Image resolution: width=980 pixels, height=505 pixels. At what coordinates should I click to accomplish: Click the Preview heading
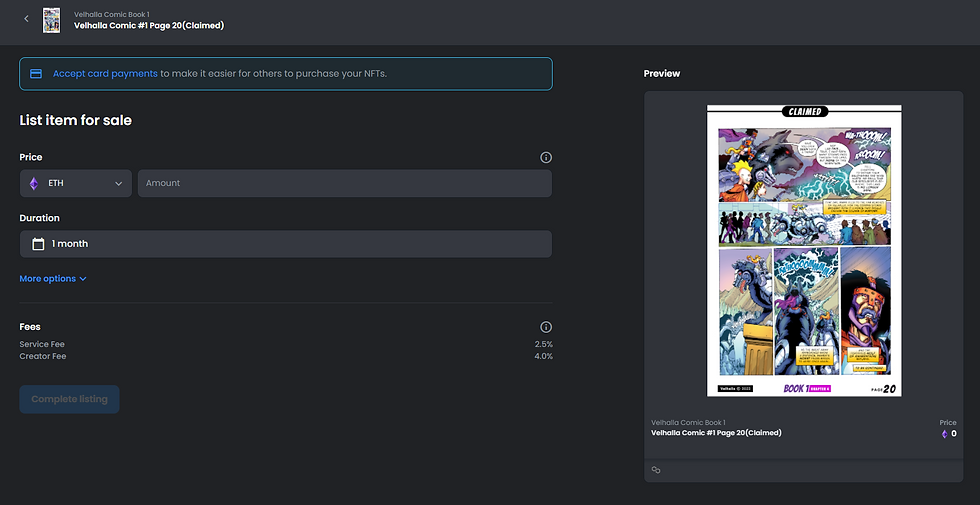662,74
